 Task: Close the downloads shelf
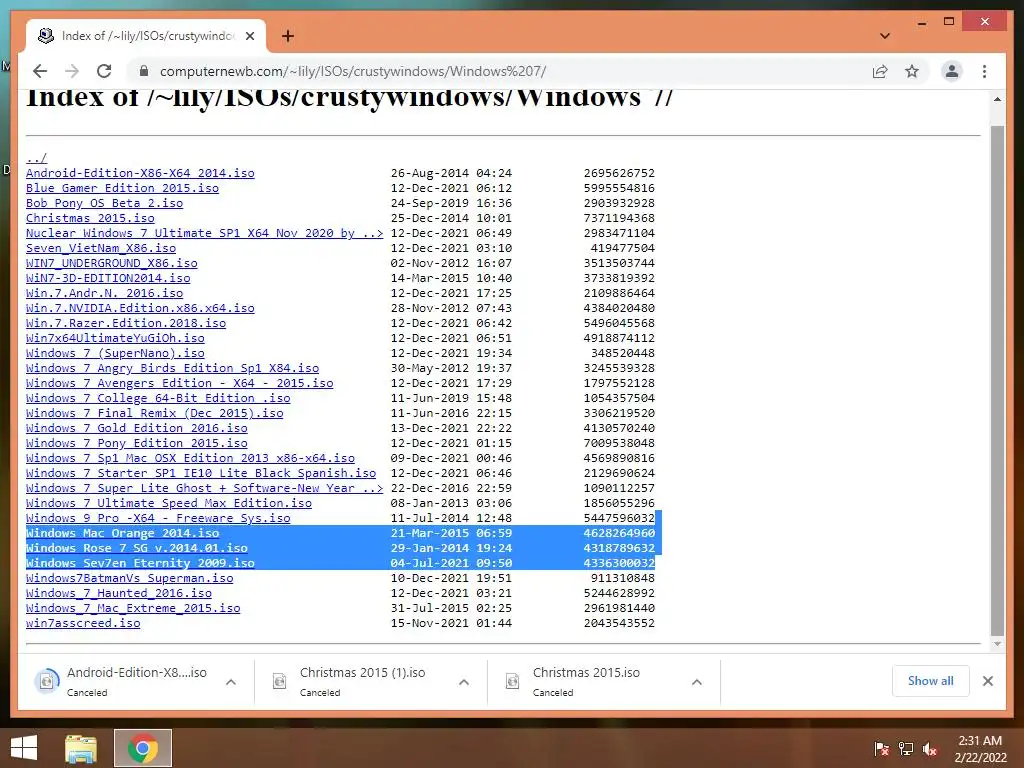click(988, 681)
